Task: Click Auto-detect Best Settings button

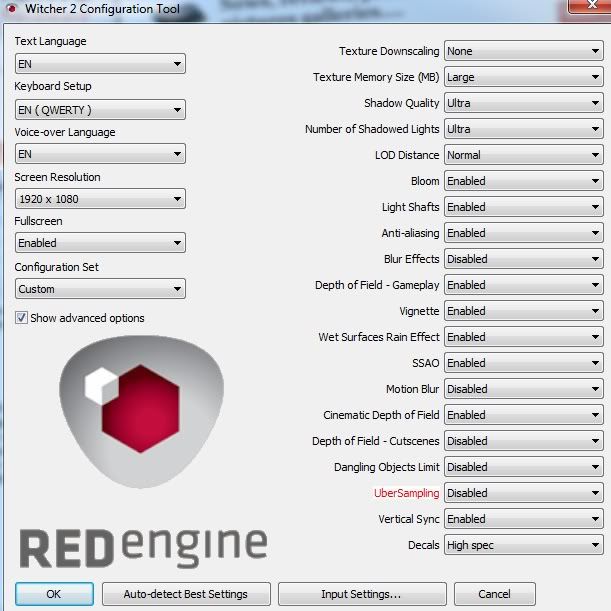Action: click(186, 594)
